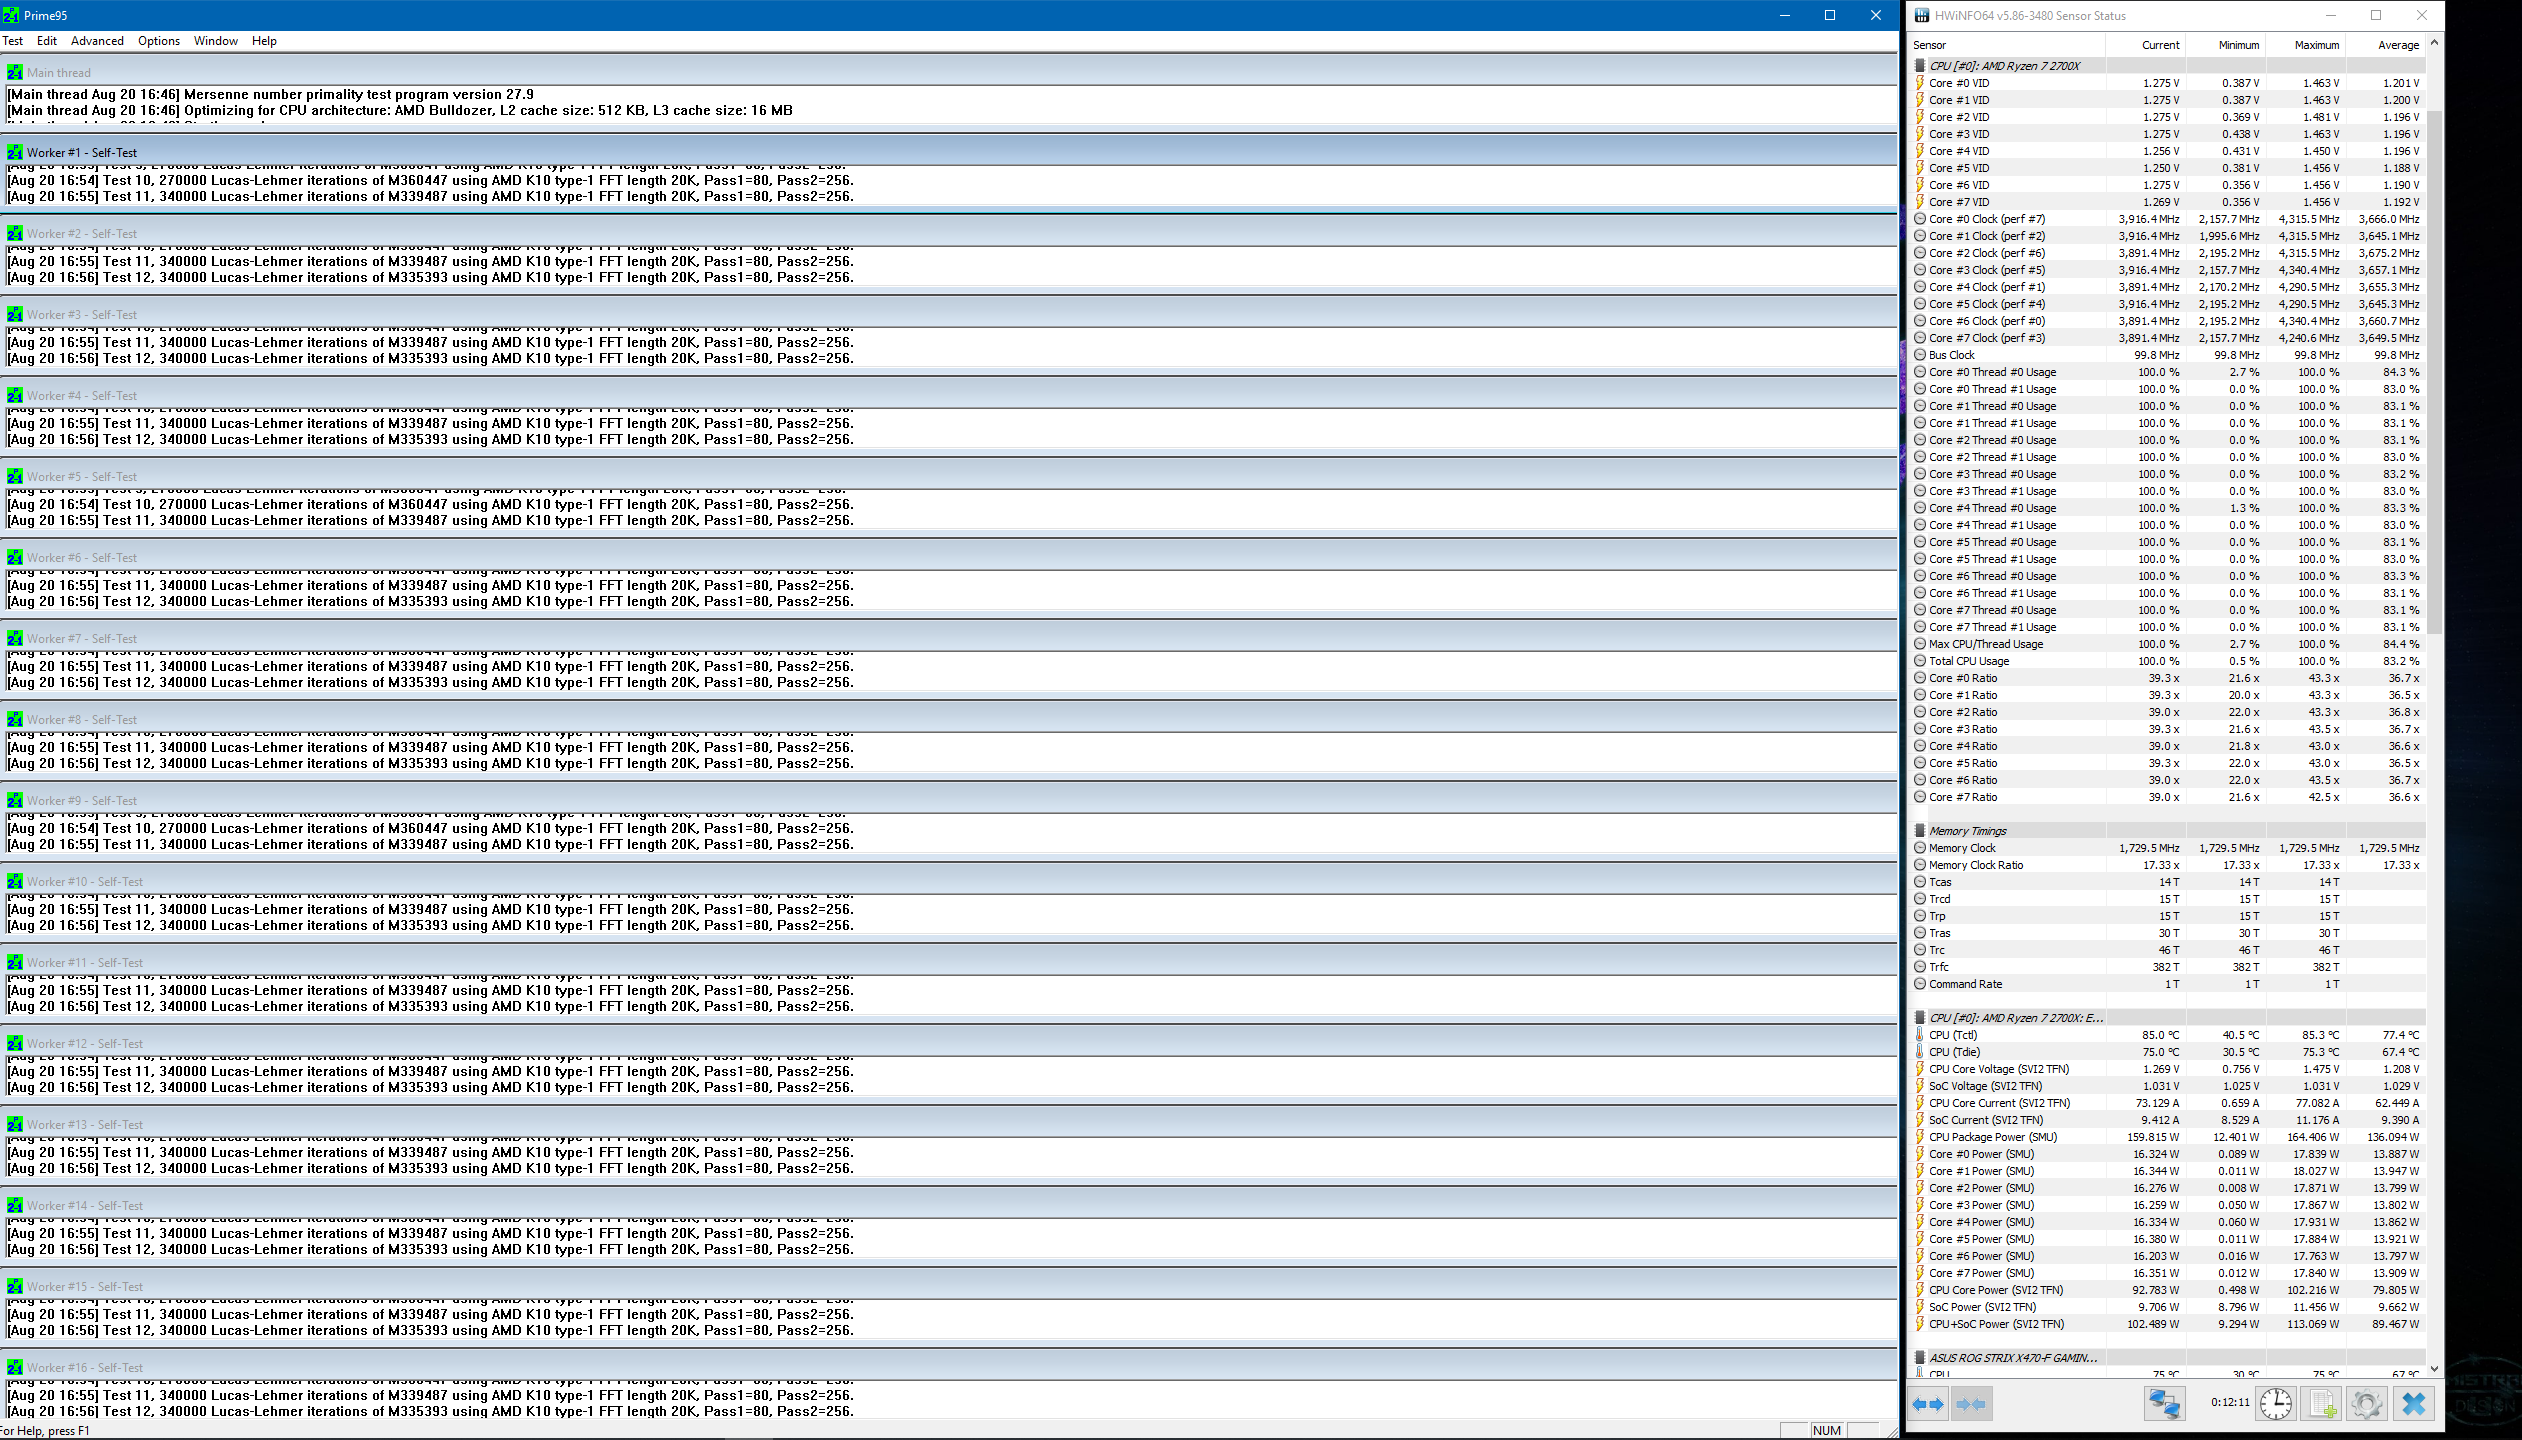Click the sensor list scroll down arrow
The image size is (2522, 1440).
pos(2434,1369)
